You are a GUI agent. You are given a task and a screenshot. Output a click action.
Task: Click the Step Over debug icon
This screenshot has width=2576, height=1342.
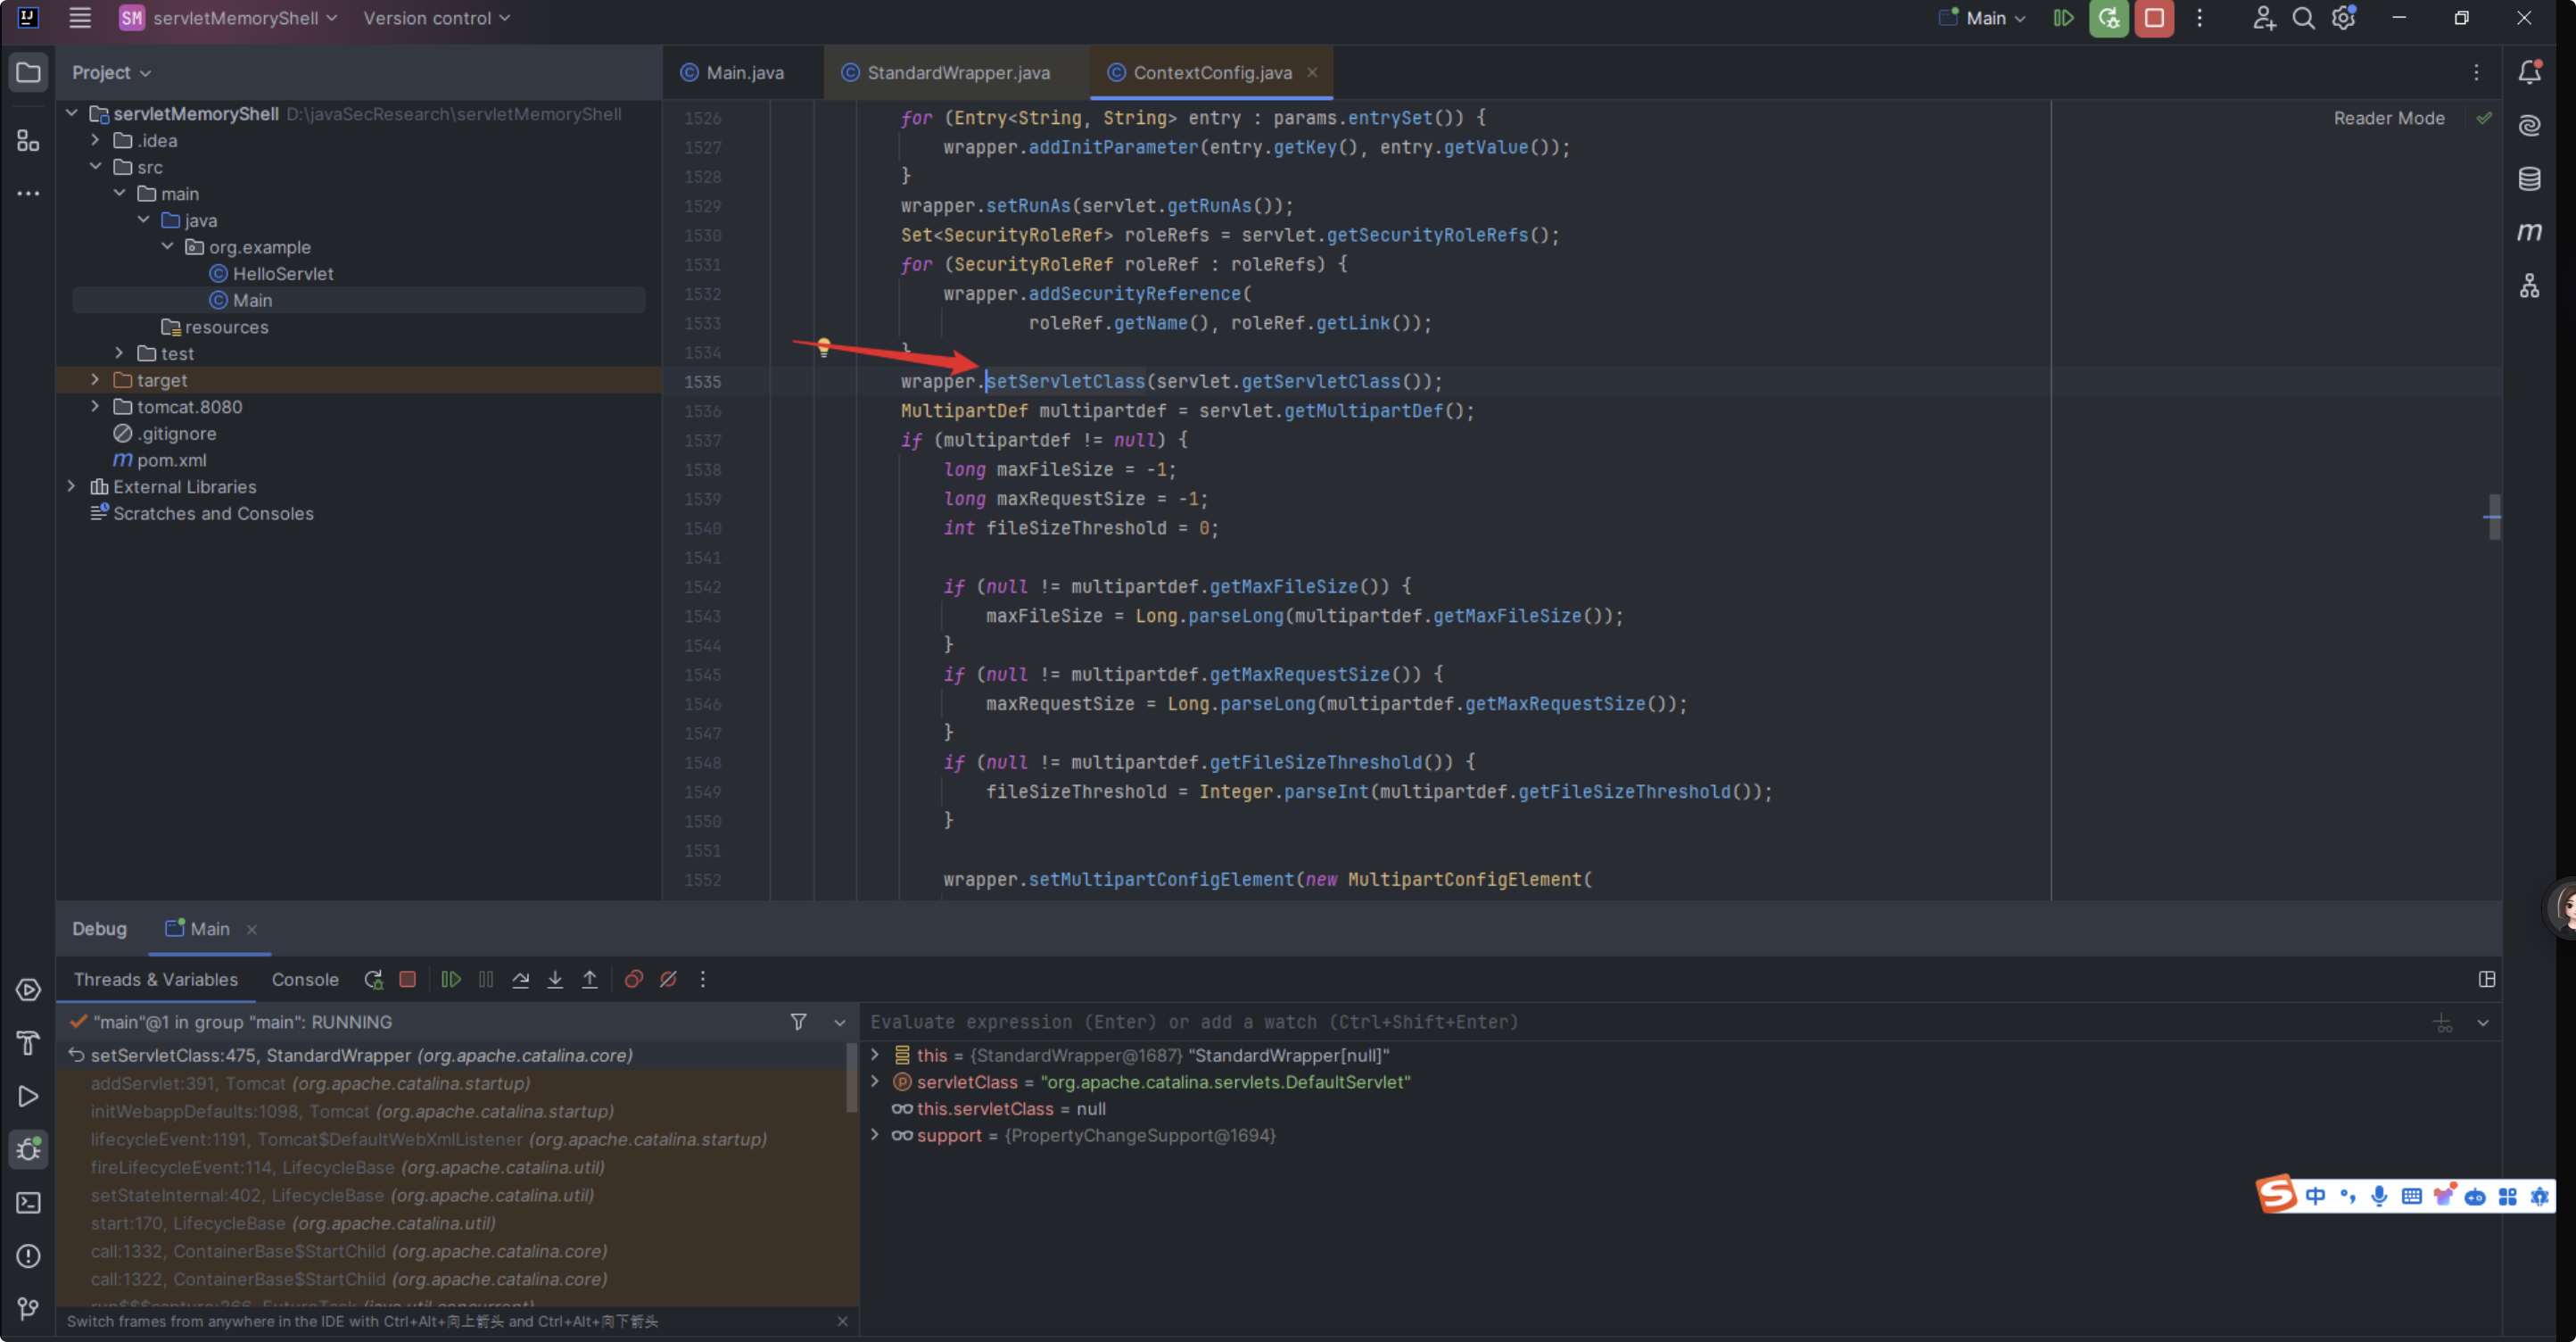click(521, 979)
